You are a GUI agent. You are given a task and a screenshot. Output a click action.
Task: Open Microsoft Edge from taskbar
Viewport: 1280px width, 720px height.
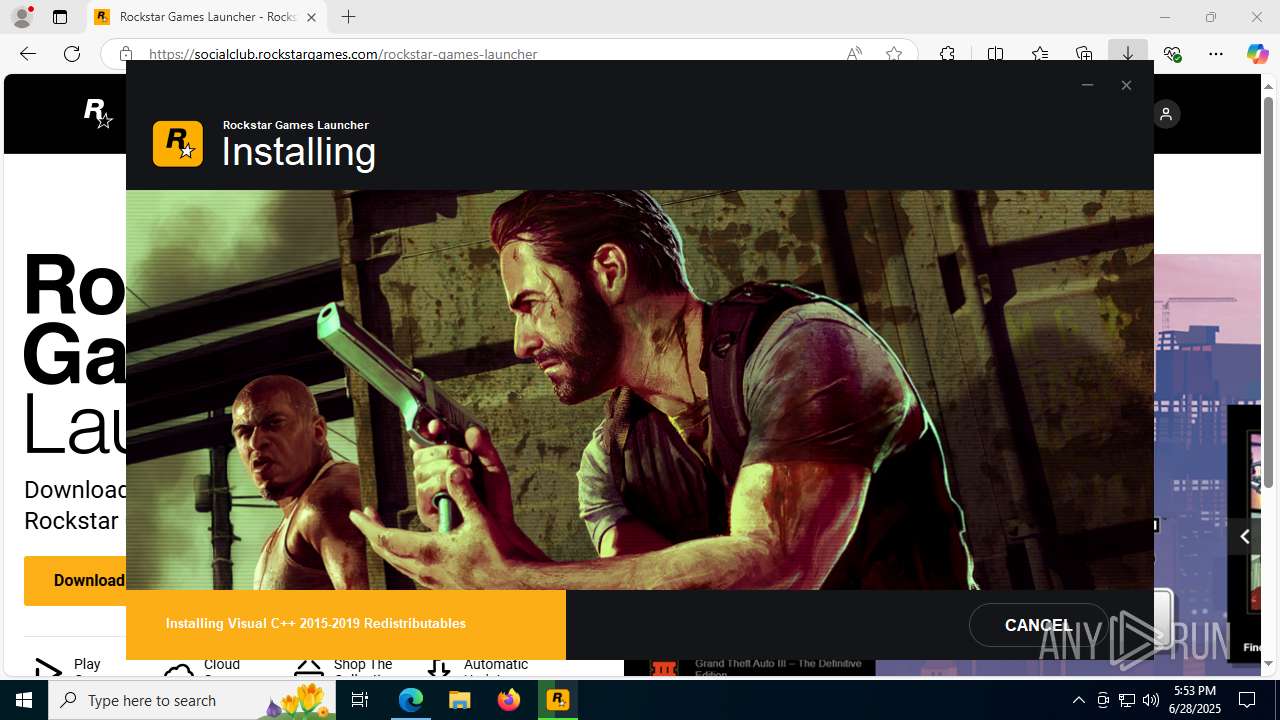411,700
